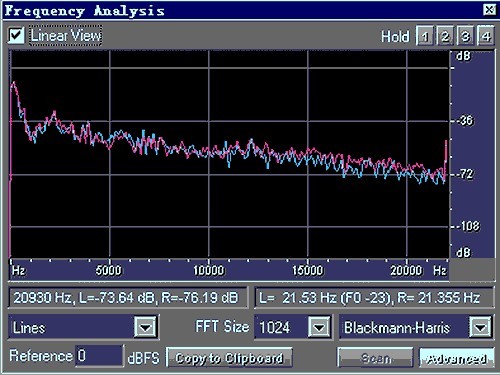This screenshot has height=375, width=500.
Task: Open the Blackmann-Harris window type dropdown arrow
Action: click(480, 327)
